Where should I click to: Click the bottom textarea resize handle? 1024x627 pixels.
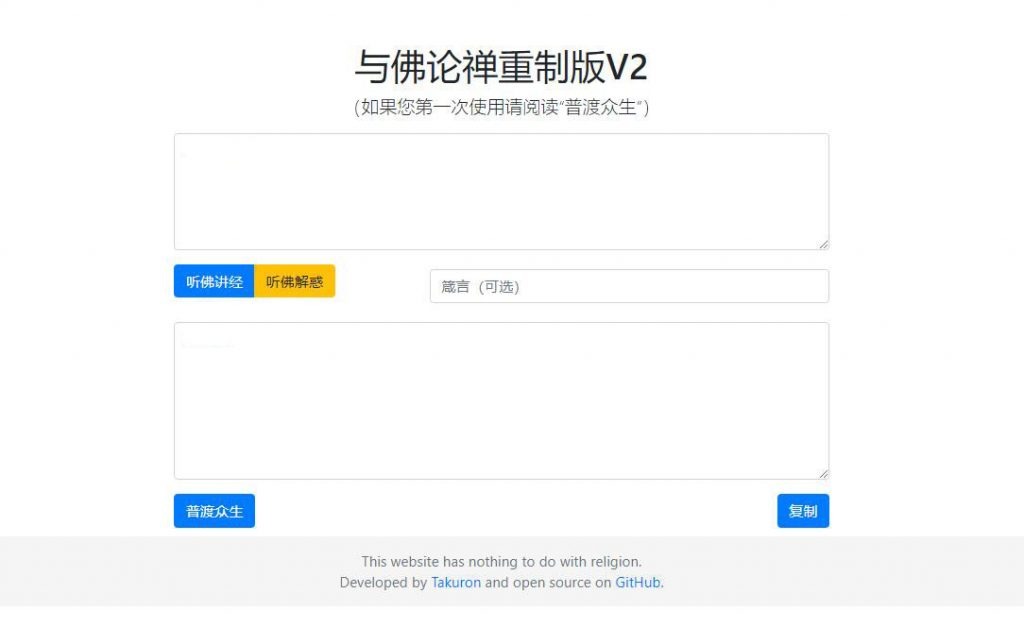pyautogui.click(x=824, y=472)
